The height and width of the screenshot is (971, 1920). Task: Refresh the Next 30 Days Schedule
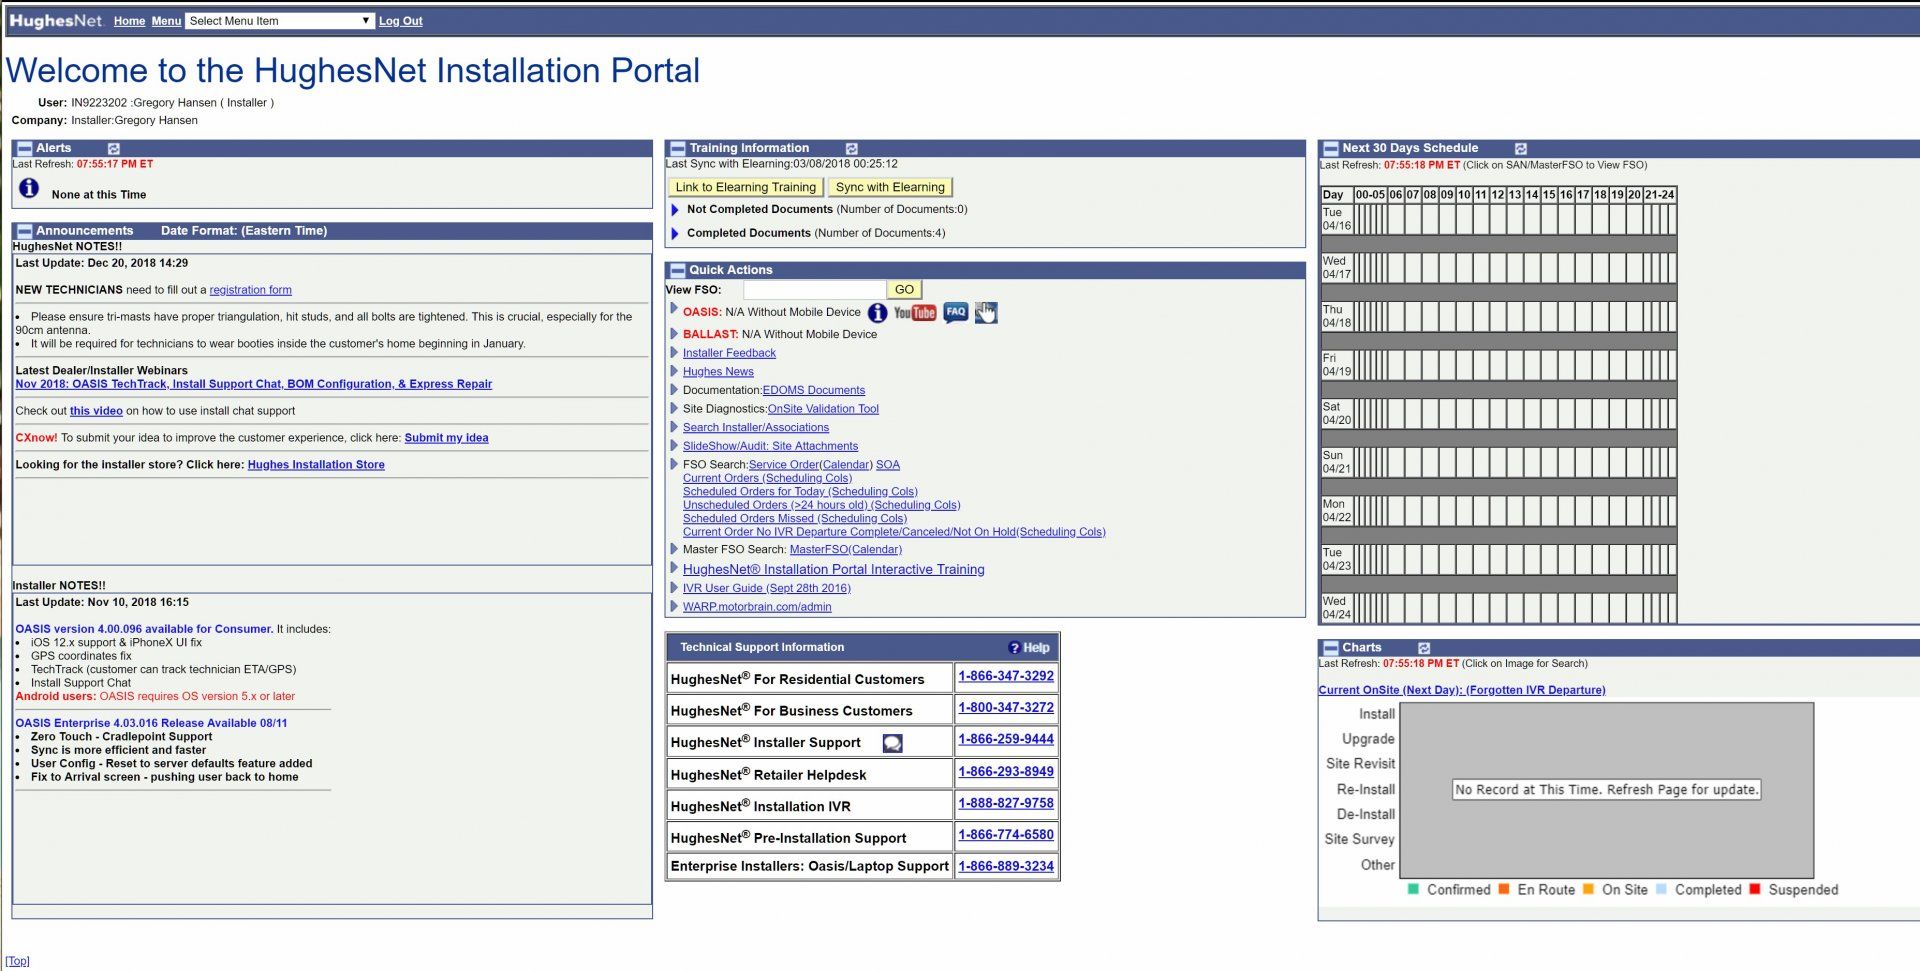click(1520, 148)
